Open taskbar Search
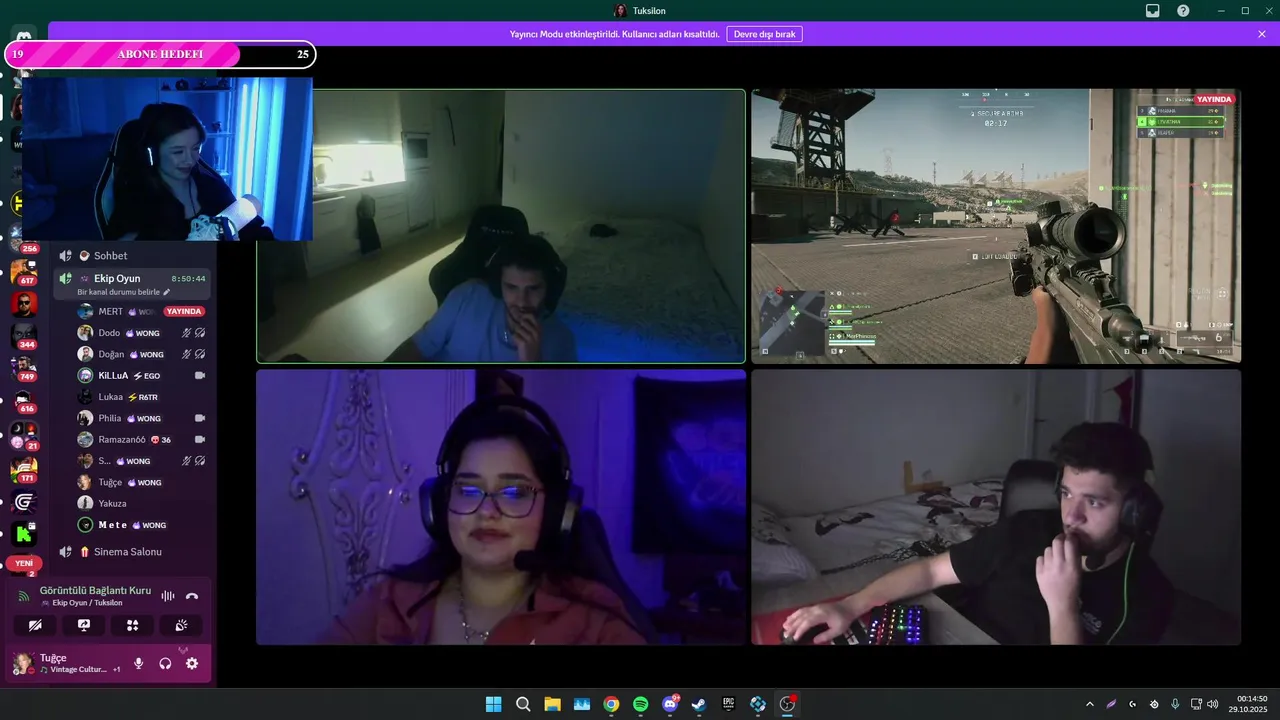 (523, 704)
